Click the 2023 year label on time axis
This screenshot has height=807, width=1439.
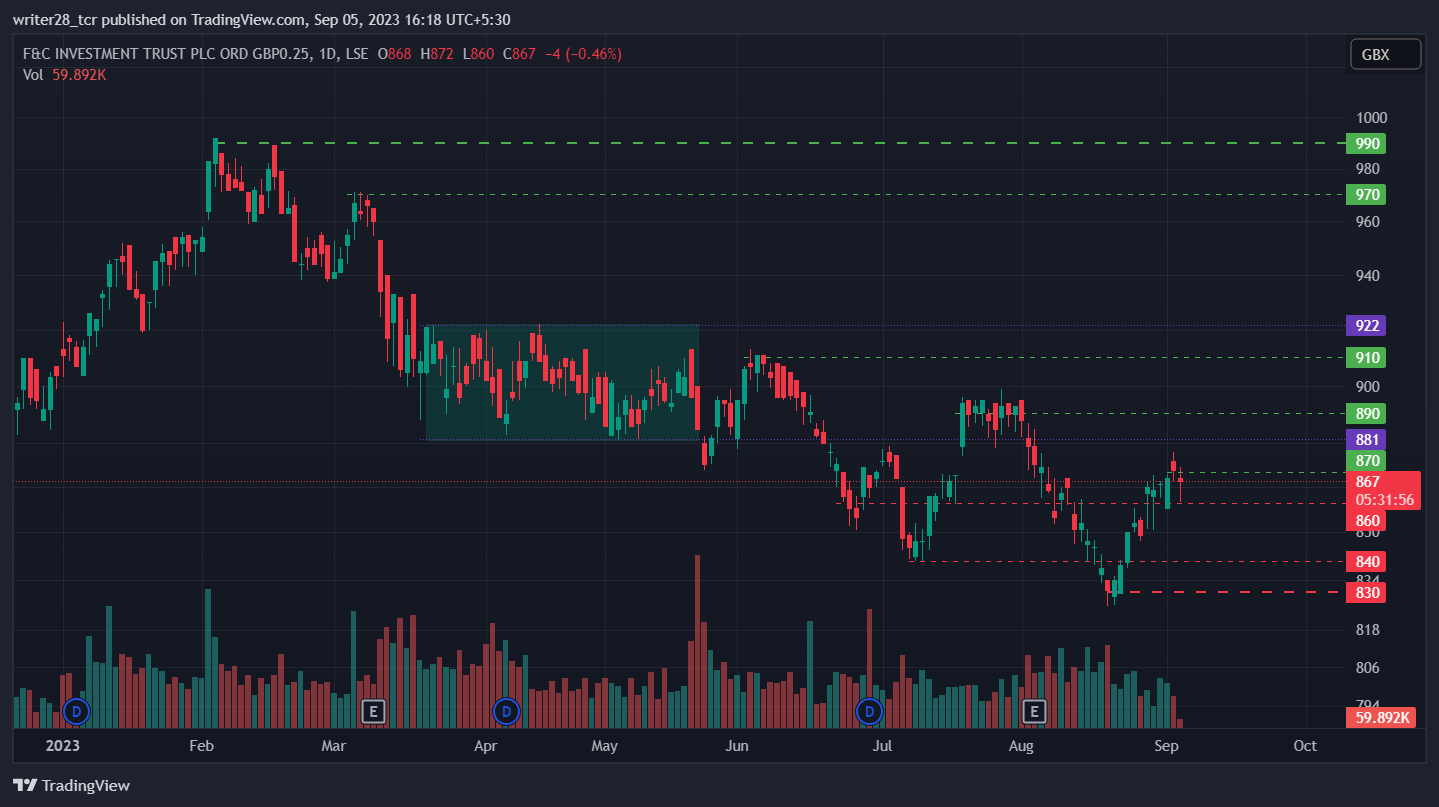(x=61, y=746)
